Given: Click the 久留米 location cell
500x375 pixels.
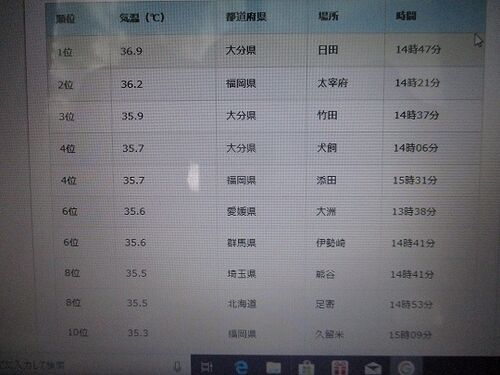Looking at the screenshot, I should 329,334.
